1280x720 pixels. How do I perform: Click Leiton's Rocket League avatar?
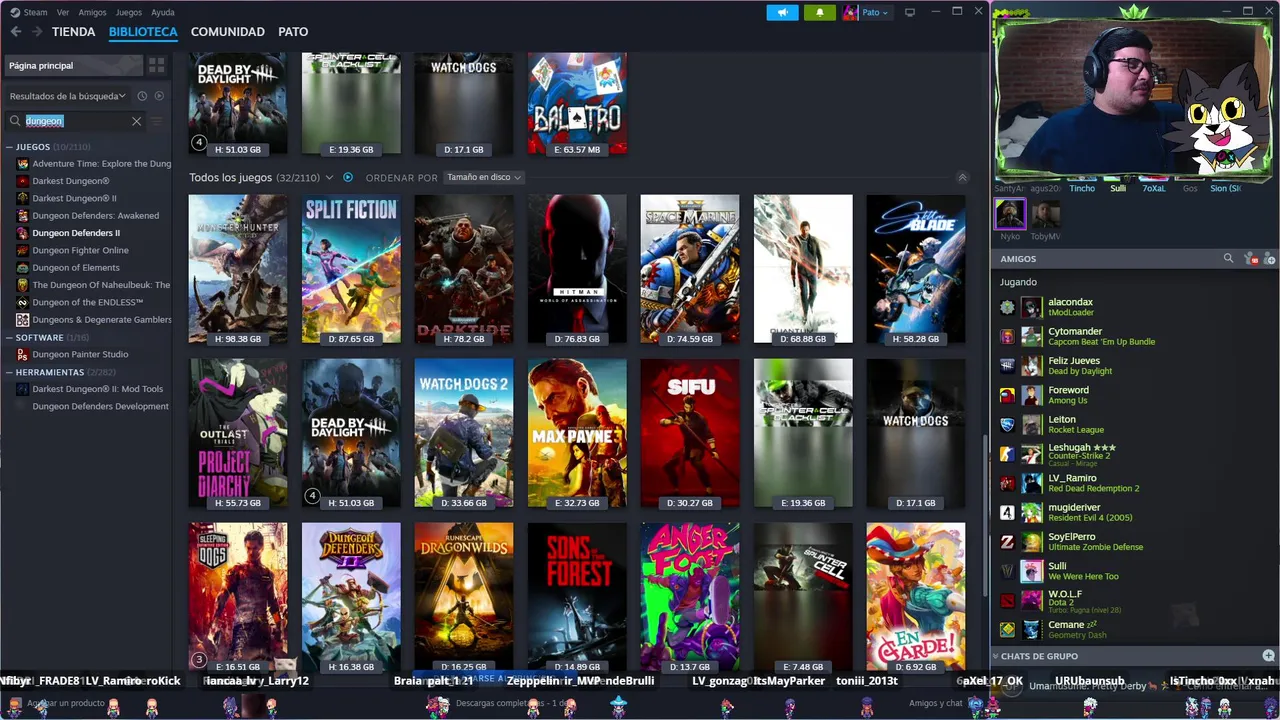point(1031,424)
